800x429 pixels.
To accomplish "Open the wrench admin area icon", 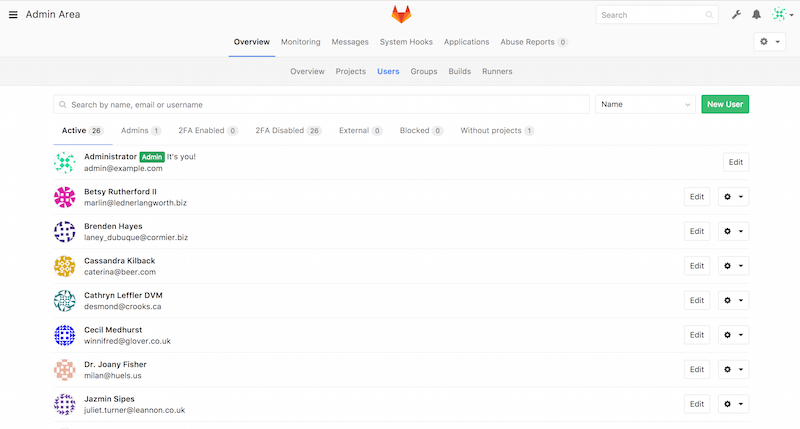I will 737,15.
